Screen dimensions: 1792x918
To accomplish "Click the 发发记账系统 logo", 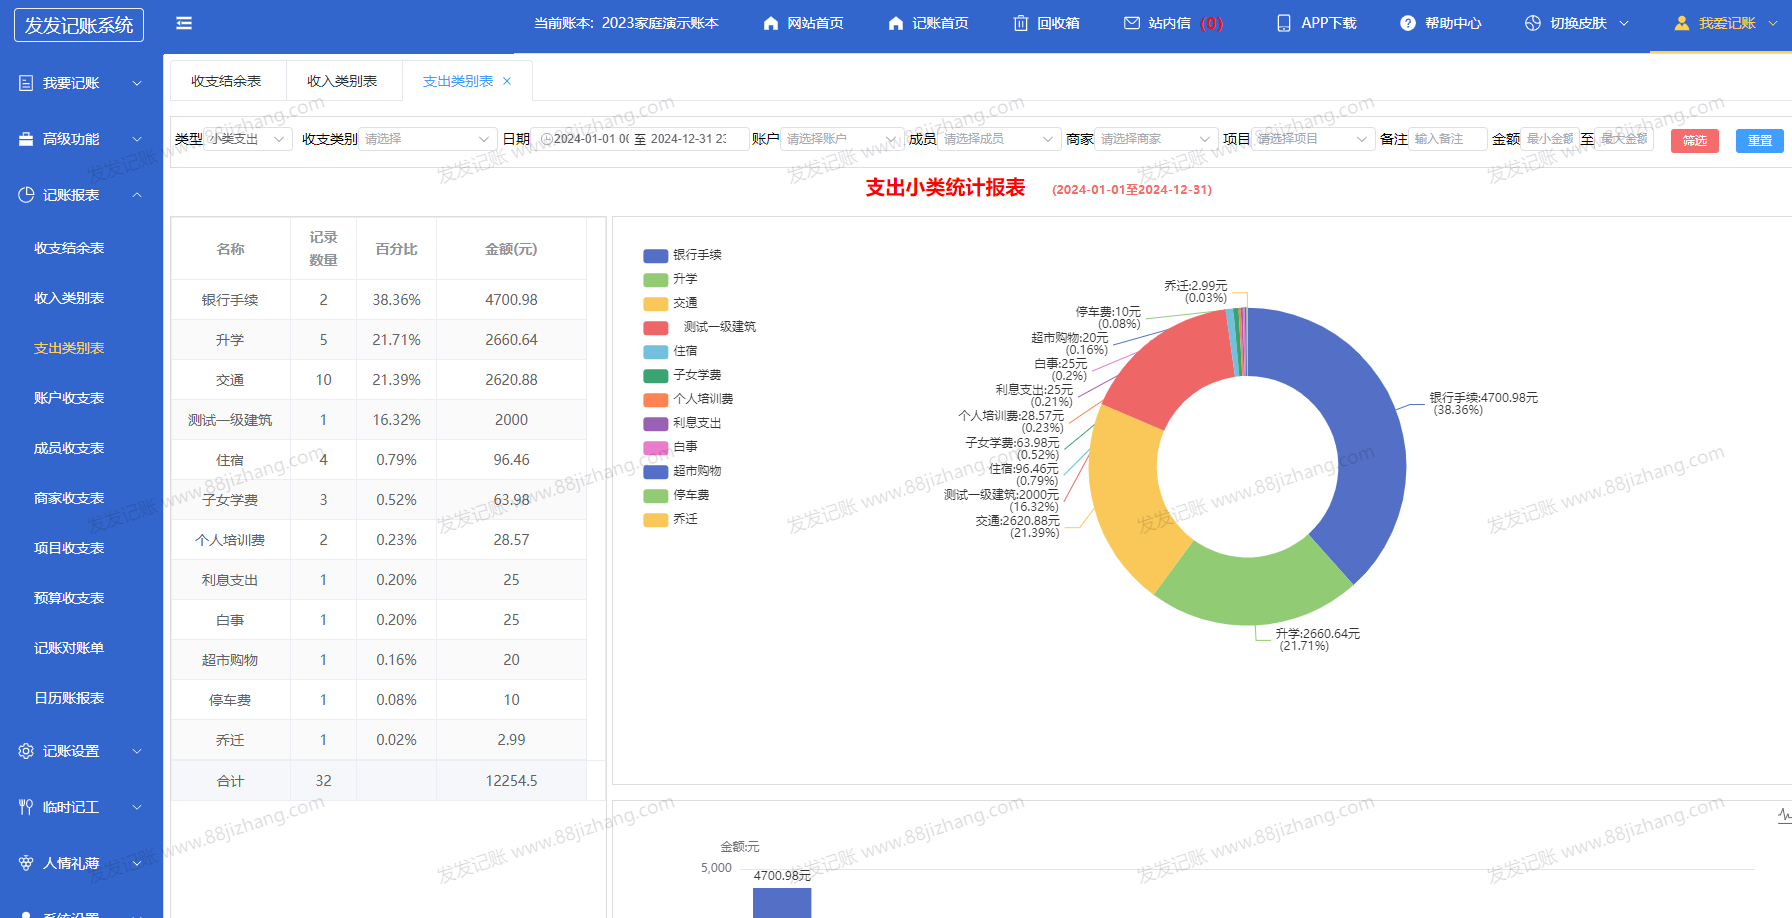I will [x=79, y=25].
